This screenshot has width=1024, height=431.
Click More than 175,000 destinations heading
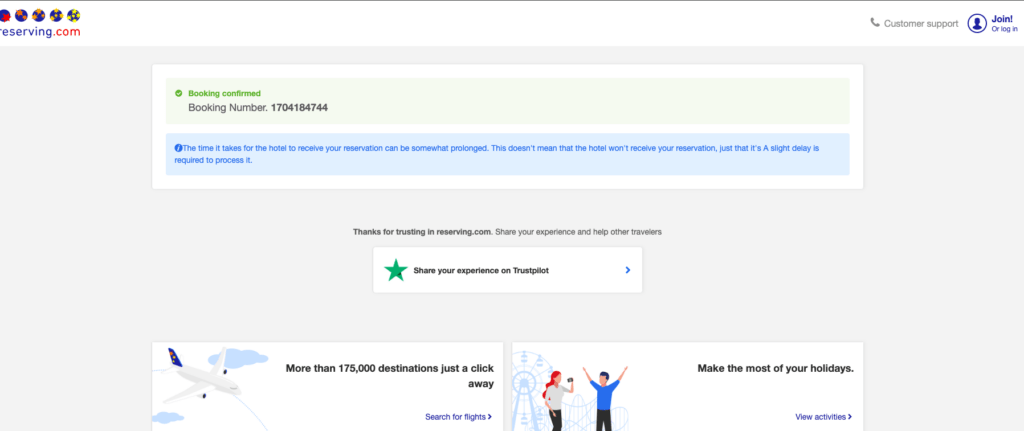390,376
